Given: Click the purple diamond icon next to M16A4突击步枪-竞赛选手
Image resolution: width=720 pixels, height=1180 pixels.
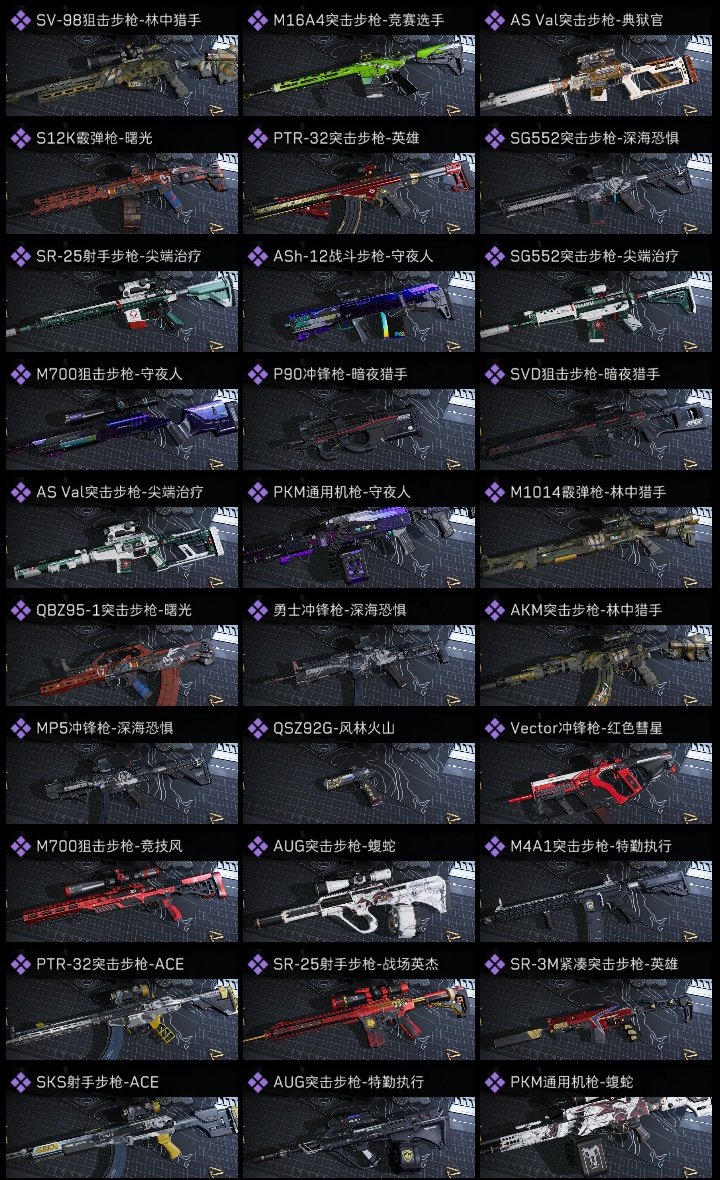Looking at the screenshot, I should (x=257, y=20).
